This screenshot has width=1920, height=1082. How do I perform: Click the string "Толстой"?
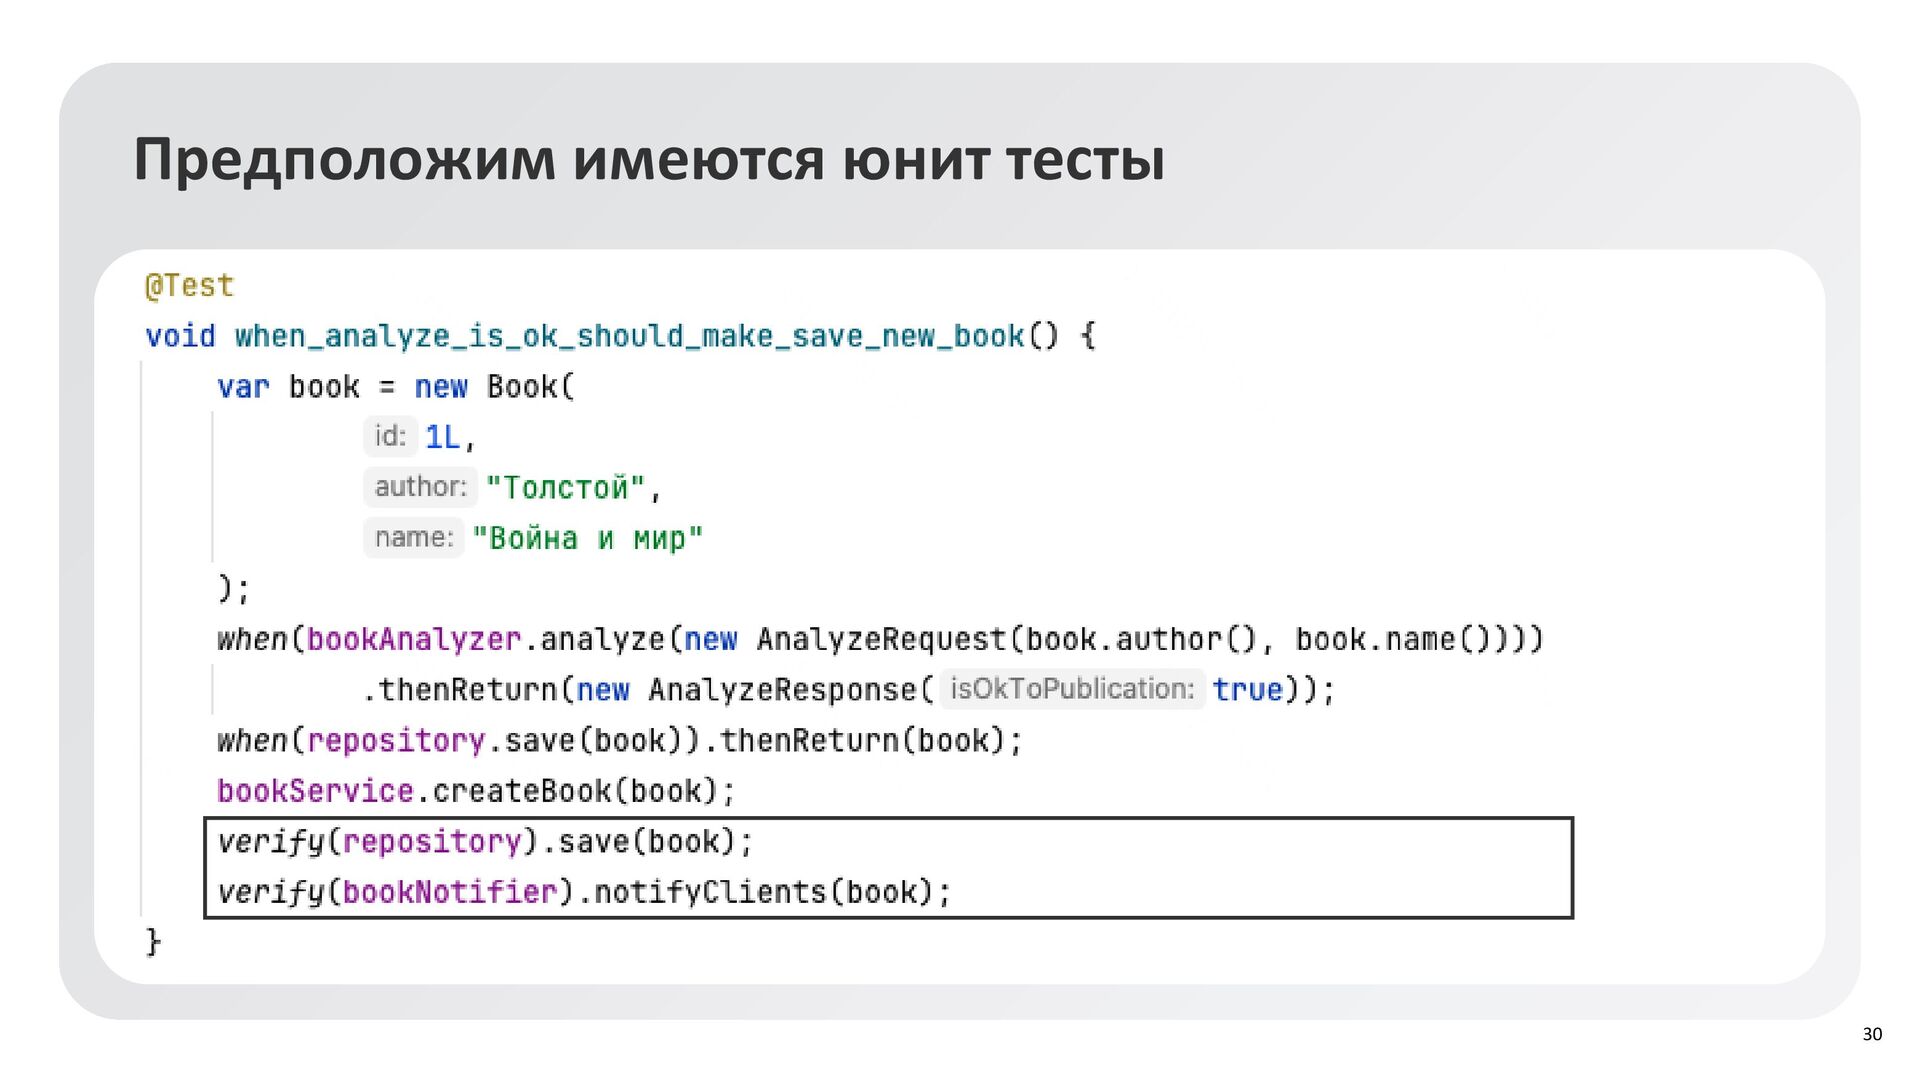tap(565, 488)
